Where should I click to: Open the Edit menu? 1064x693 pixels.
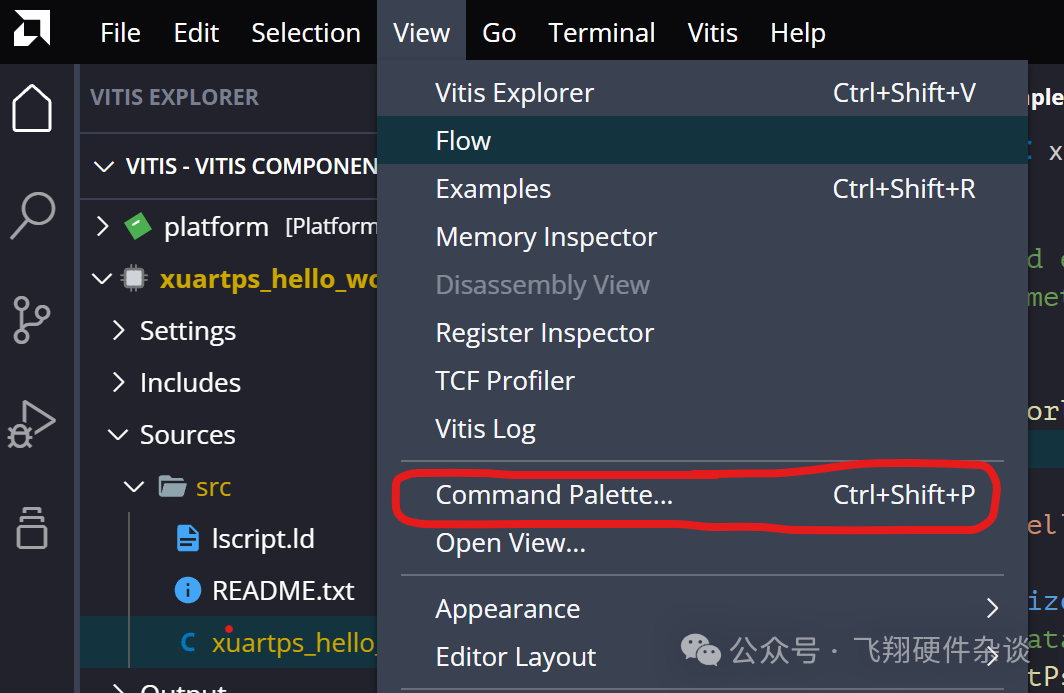tap(196, 33)
